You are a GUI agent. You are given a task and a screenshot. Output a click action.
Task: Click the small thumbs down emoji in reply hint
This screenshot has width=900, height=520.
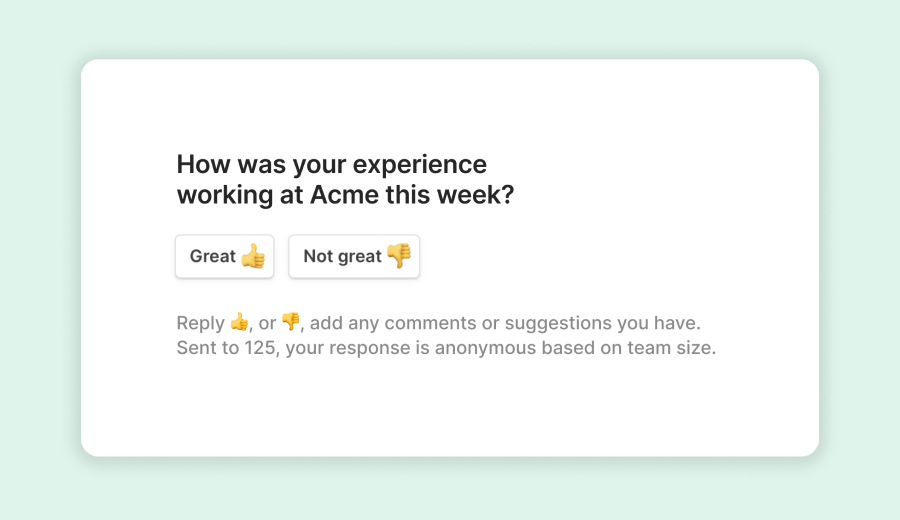click(290, 322)
